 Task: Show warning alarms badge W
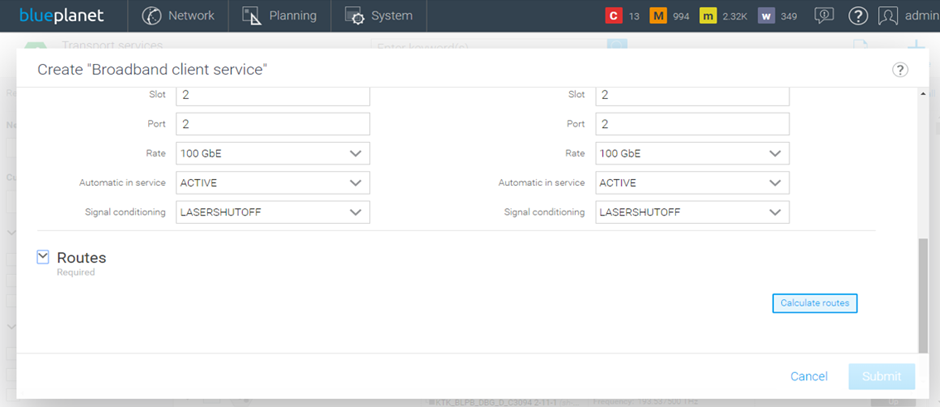(766, 16)
